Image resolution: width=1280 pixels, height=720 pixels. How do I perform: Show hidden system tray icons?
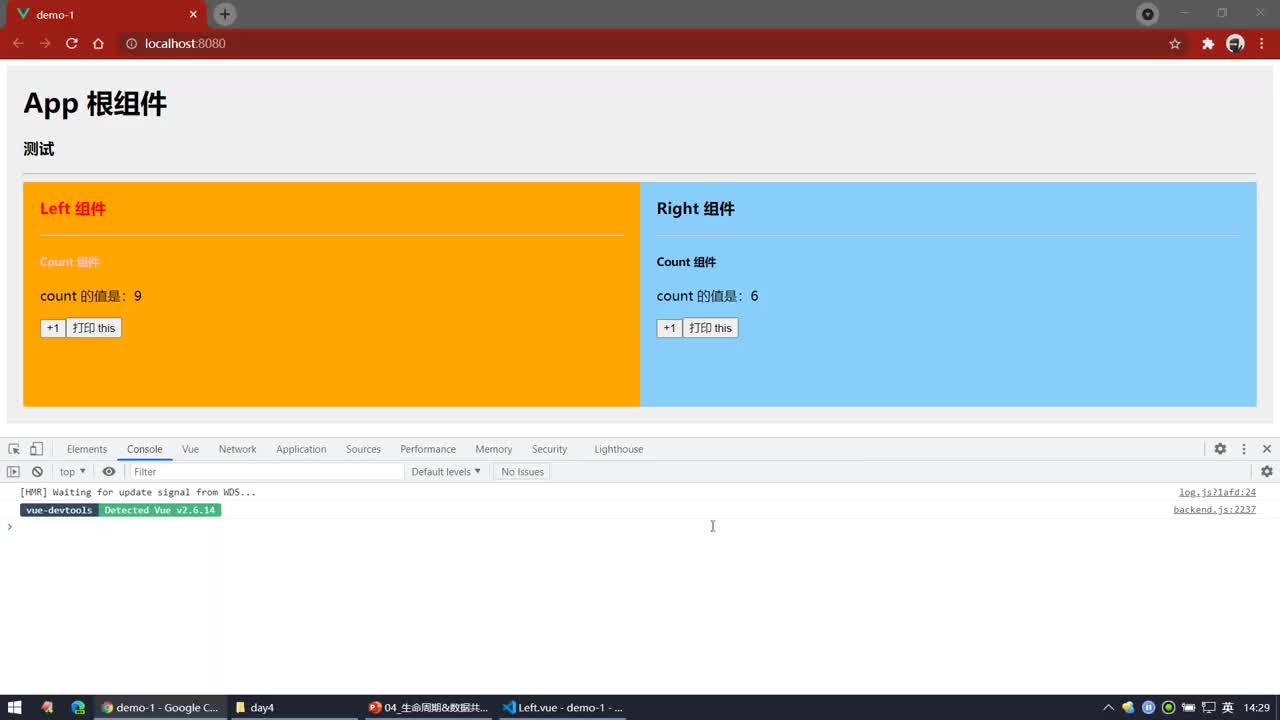[x=1108, y=707]
